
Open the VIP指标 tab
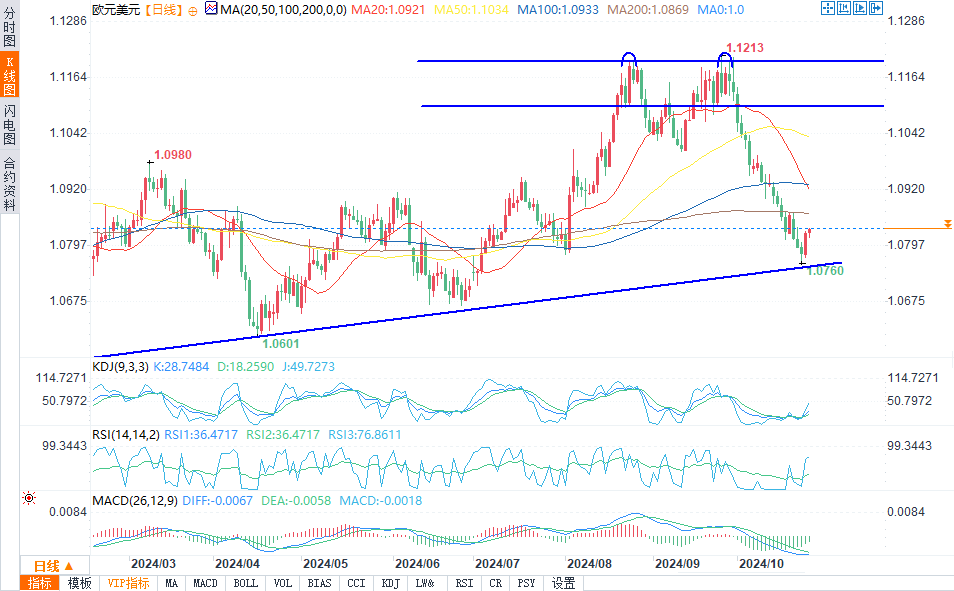click(x=128, y=583)
